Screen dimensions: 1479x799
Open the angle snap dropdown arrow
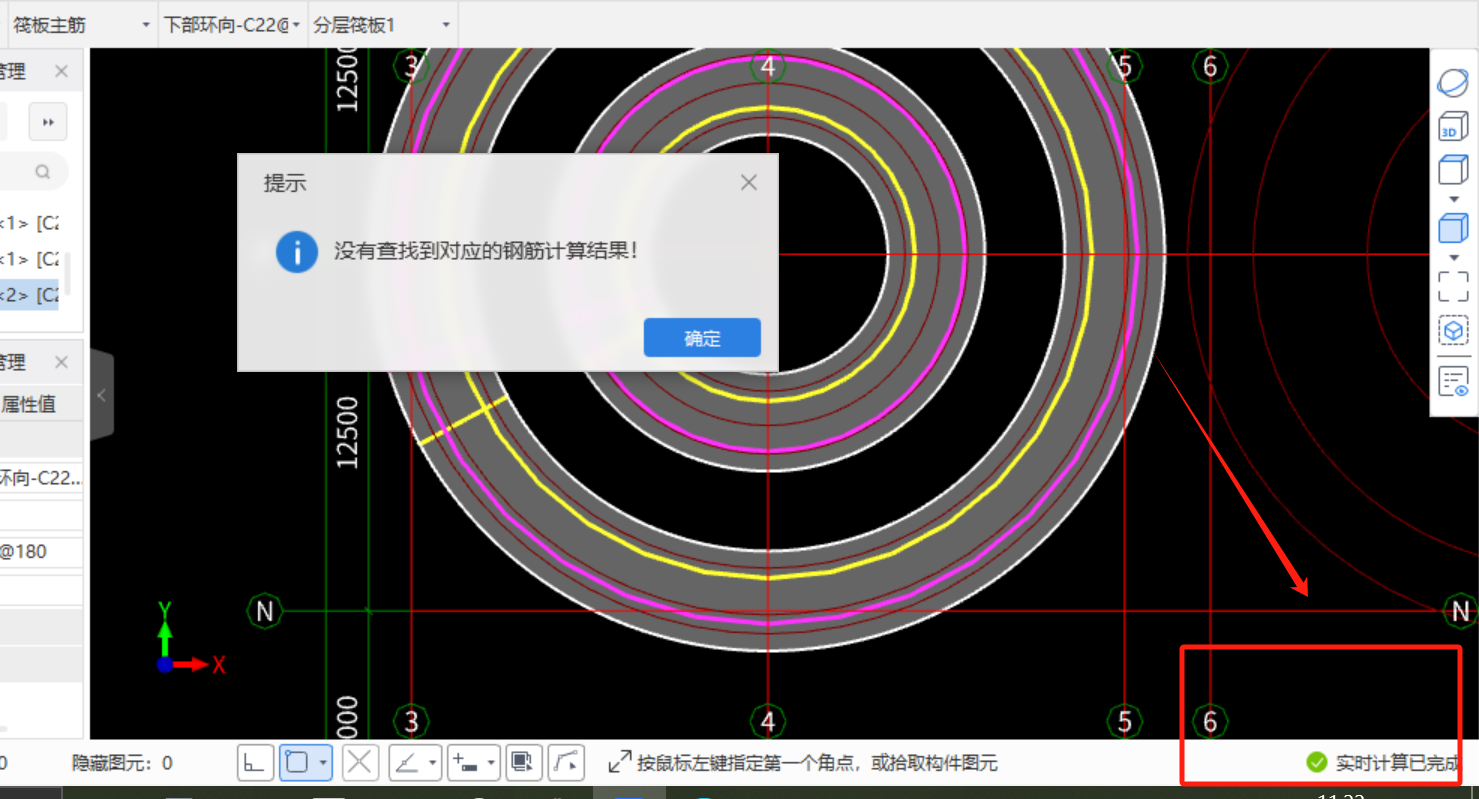[x=432, y=763]
